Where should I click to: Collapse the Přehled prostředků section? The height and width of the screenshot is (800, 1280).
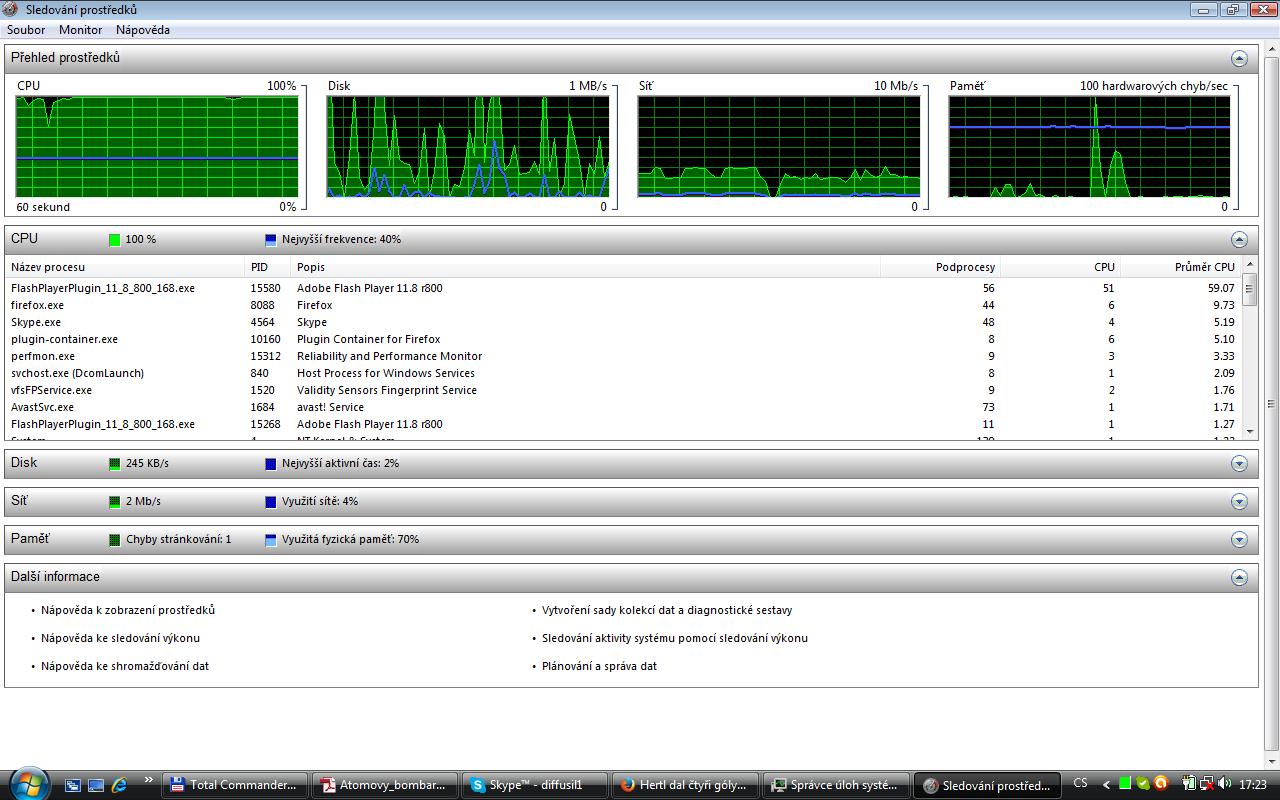pos(1239,58)
